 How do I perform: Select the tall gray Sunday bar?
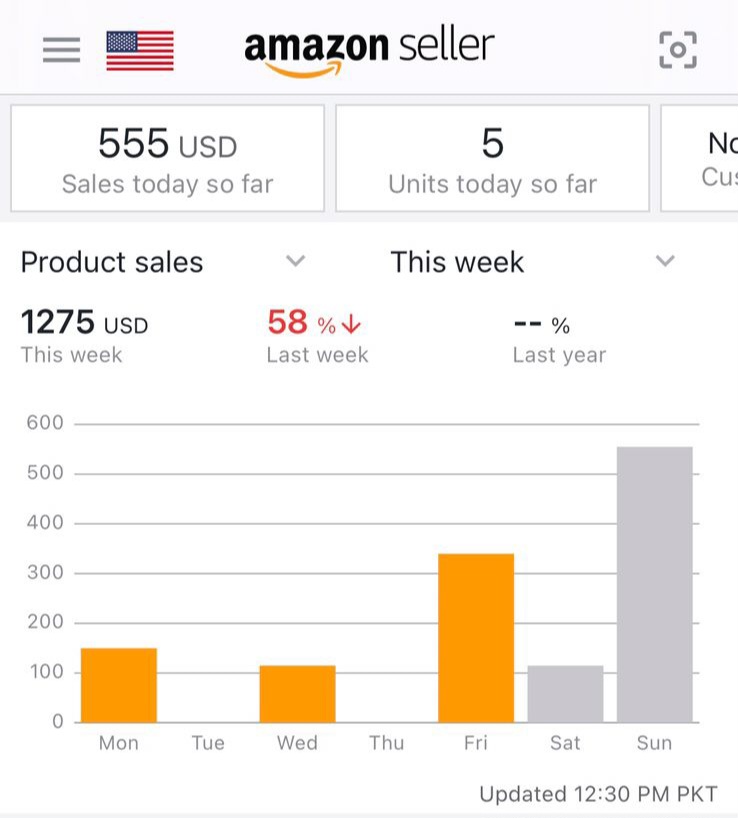pos(654,584)
